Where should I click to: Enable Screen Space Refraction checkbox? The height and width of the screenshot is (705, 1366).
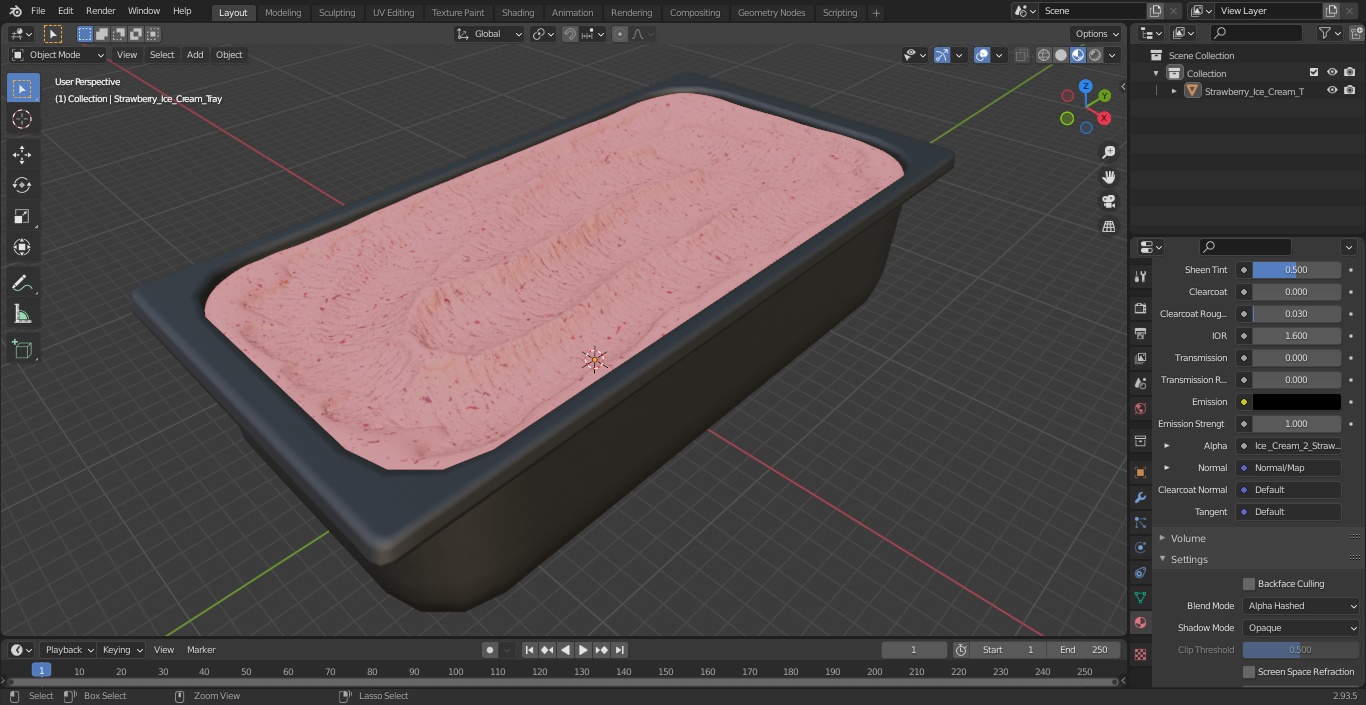[1249, 672]
